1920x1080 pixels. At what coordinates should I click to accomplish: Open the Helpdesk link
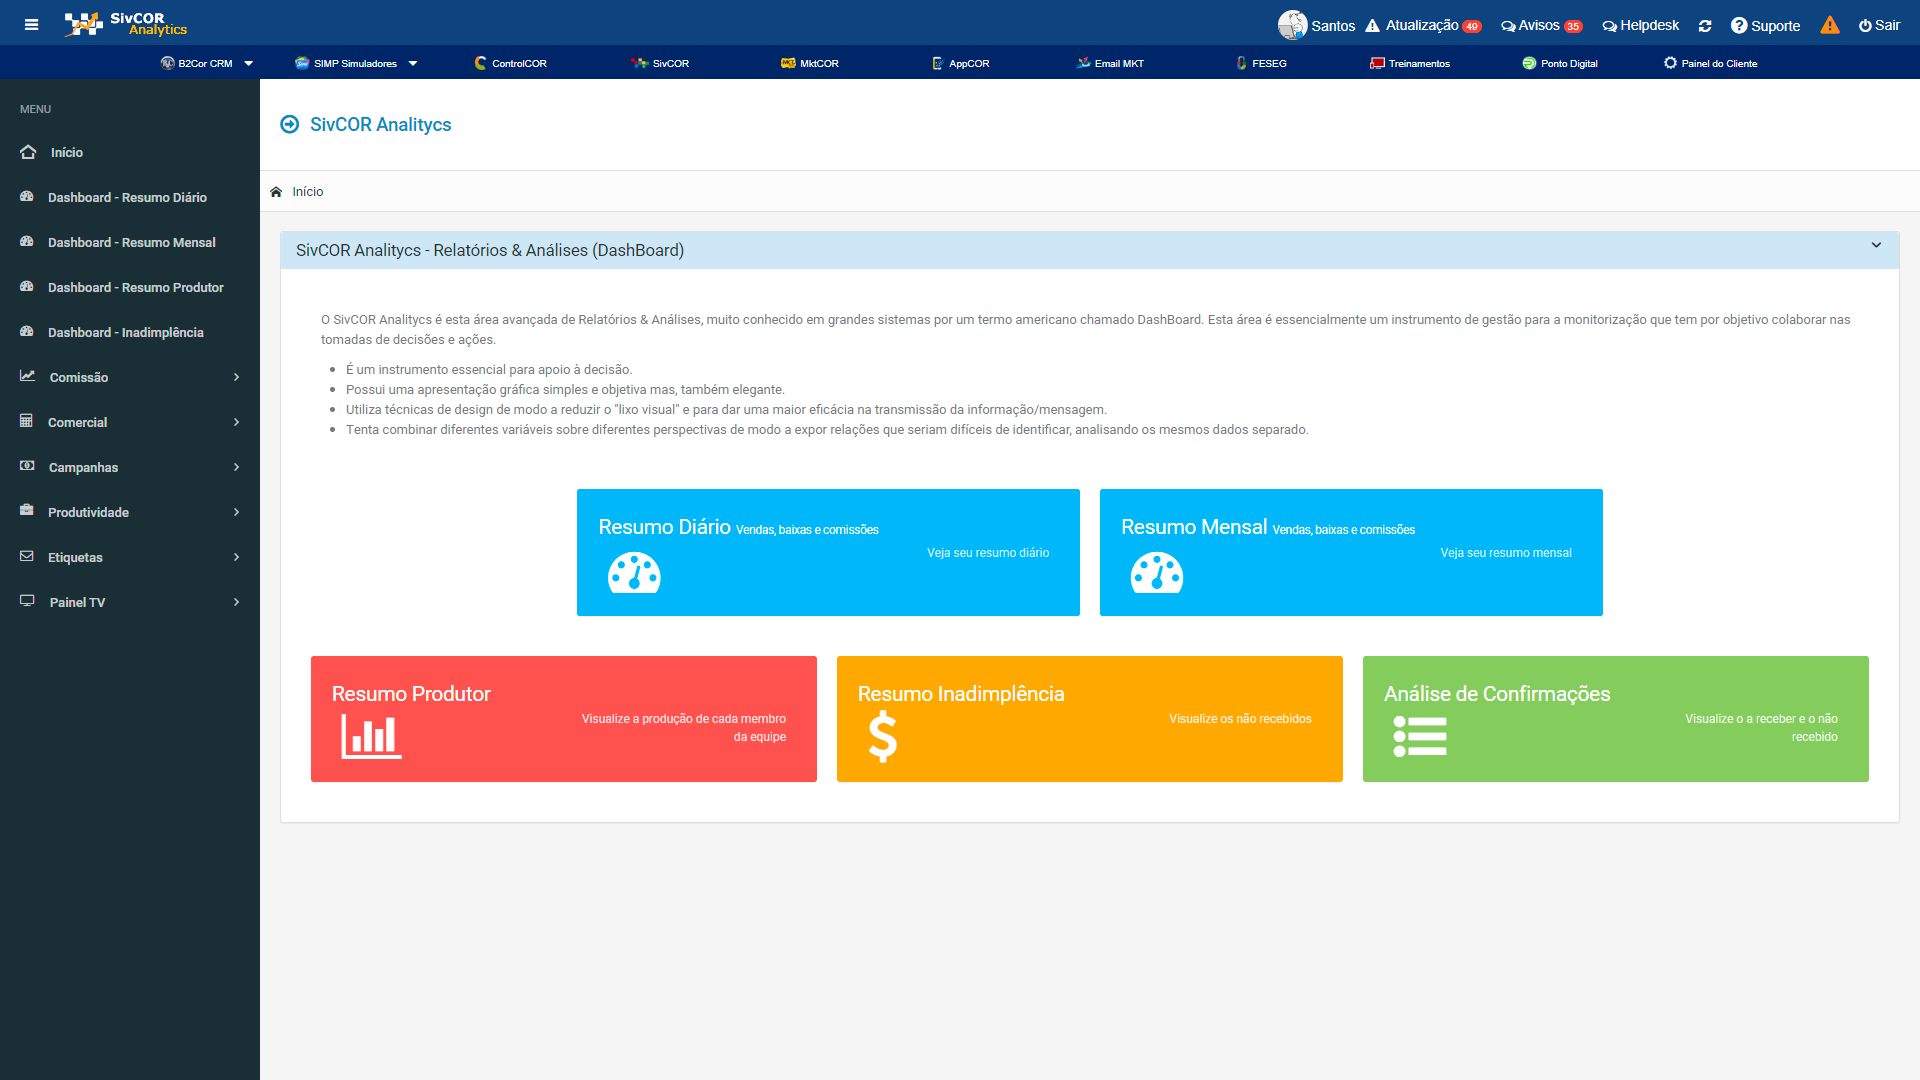point(1640,26)
